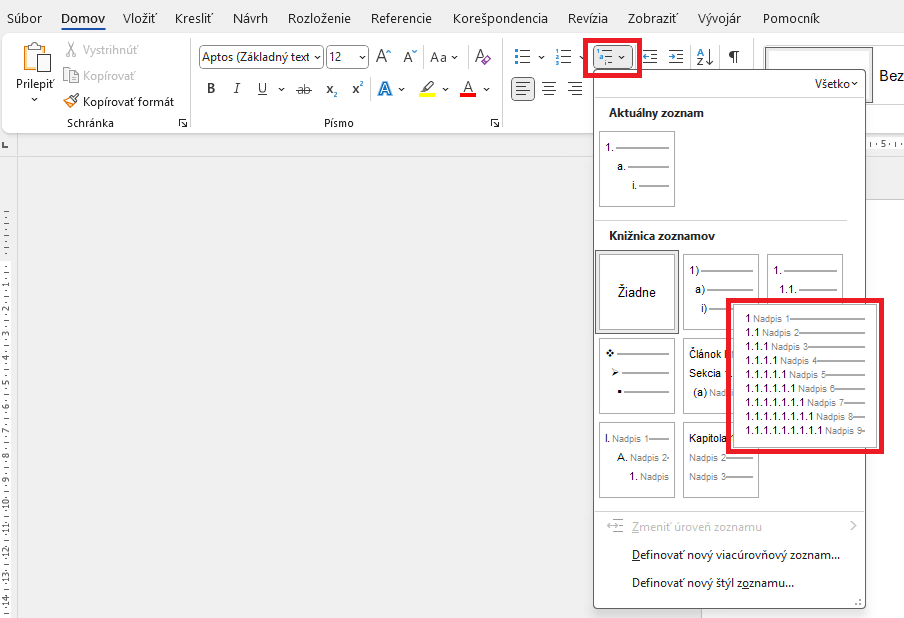
Task: Clear all formatting eraser icon
Action: [x=483, y=56]
